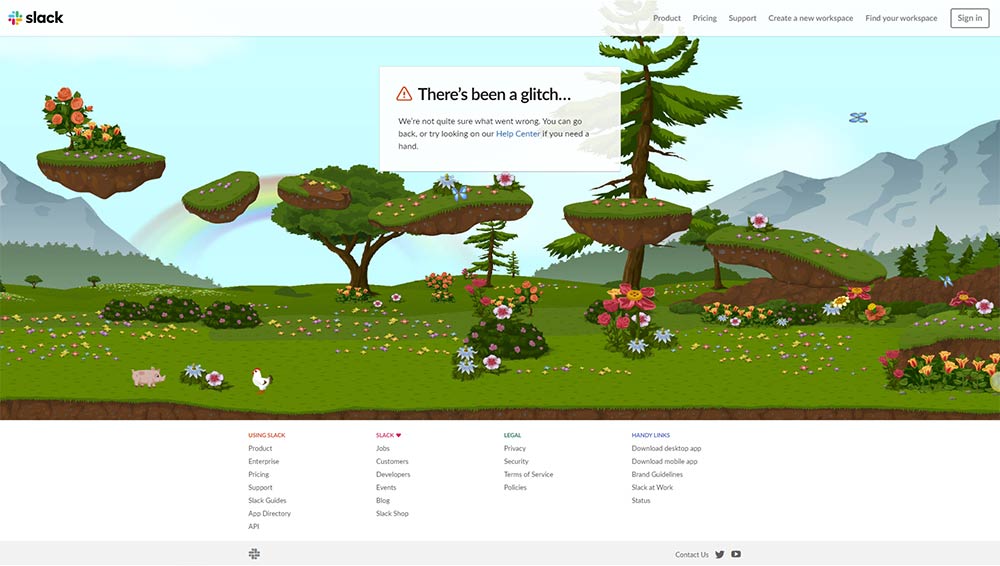This screenshot has height=566, width=1000.
Task: Visit the Blog link
Action: [383, 501]
